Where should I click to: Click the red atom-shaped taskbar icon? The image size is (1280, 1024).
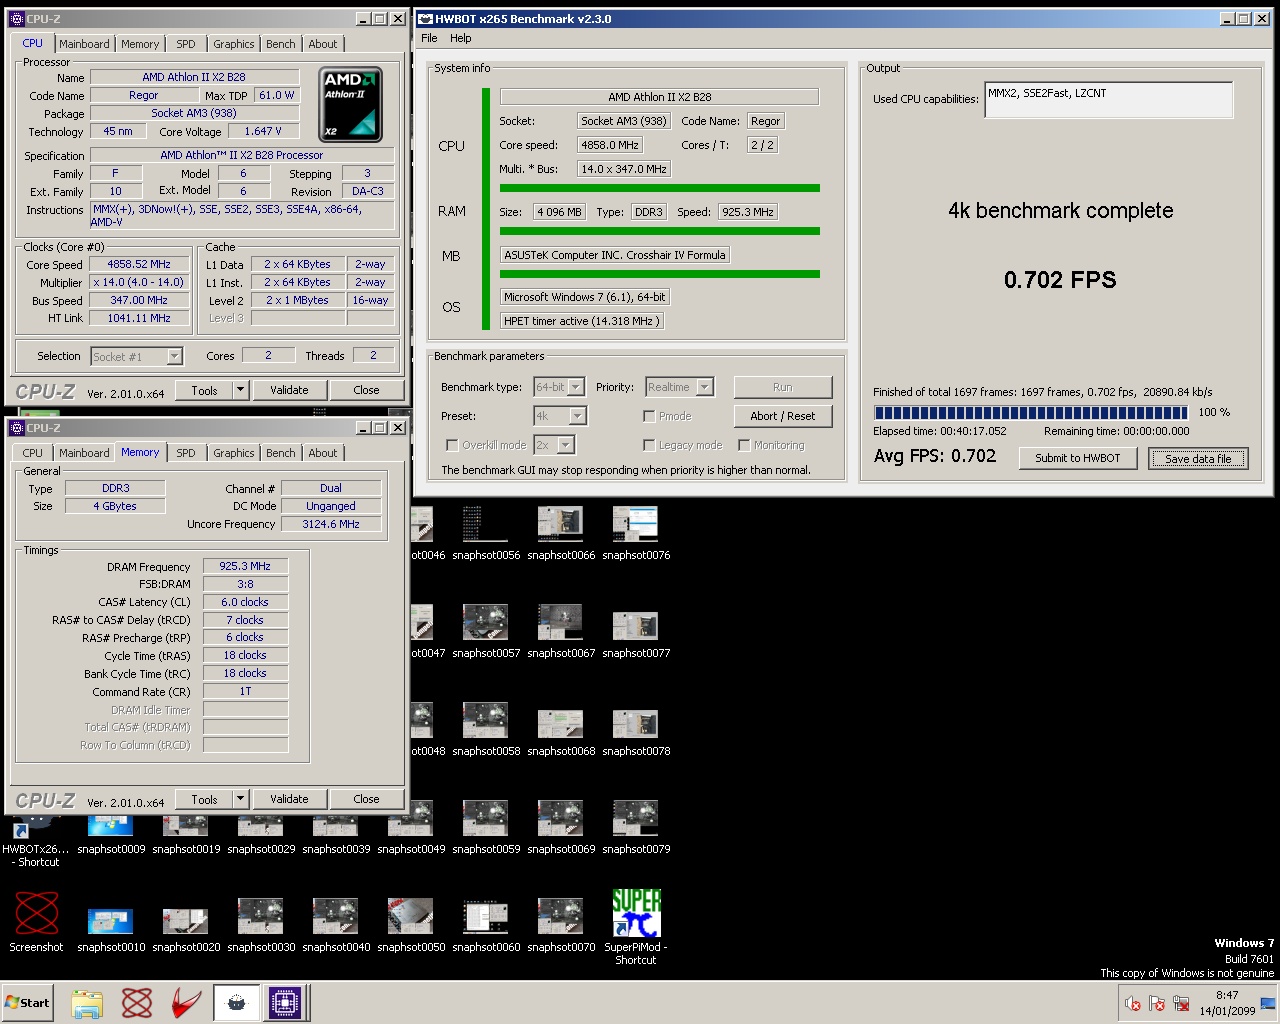(x=137, y=1003)
